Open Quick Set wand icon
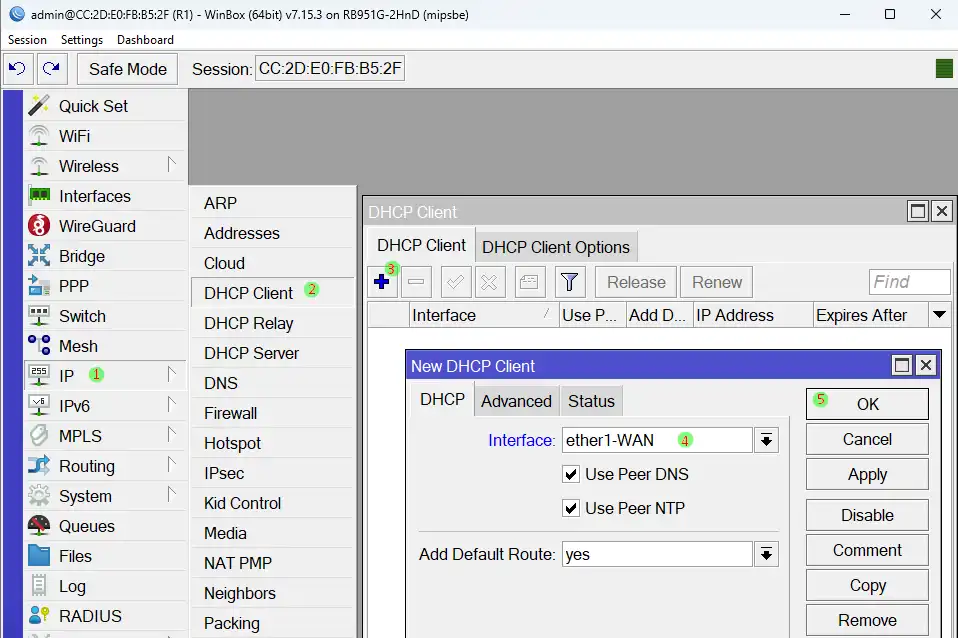 pyautogui.click(x=39, y=106)
